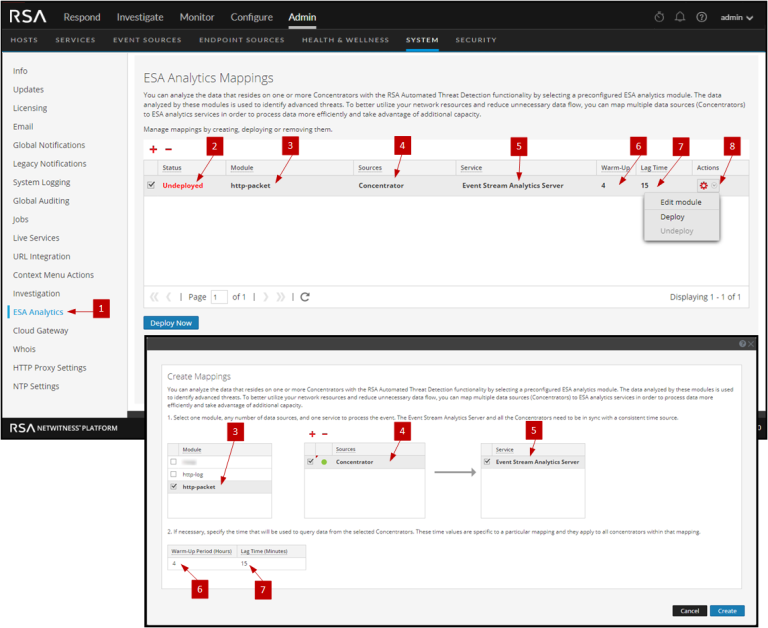Open the notifications bell icon
Viewport: 768px width, 628px height.
click(x=680, y=17)
